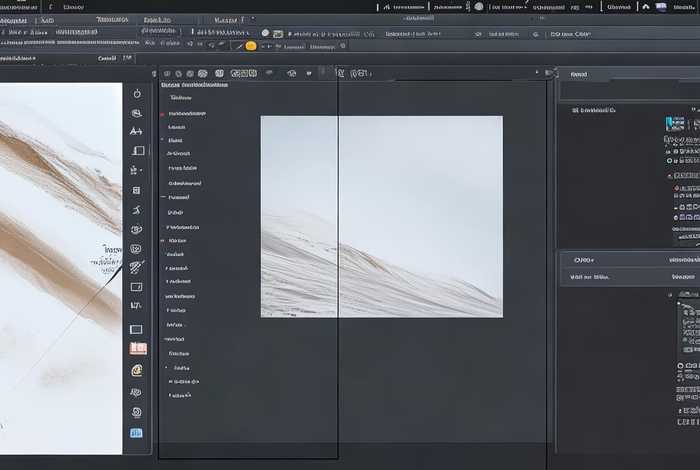The image size is (700, 470).
Task: Click the yellow circle swatch in the top toolbar
Action: click(x=250, y=46)
